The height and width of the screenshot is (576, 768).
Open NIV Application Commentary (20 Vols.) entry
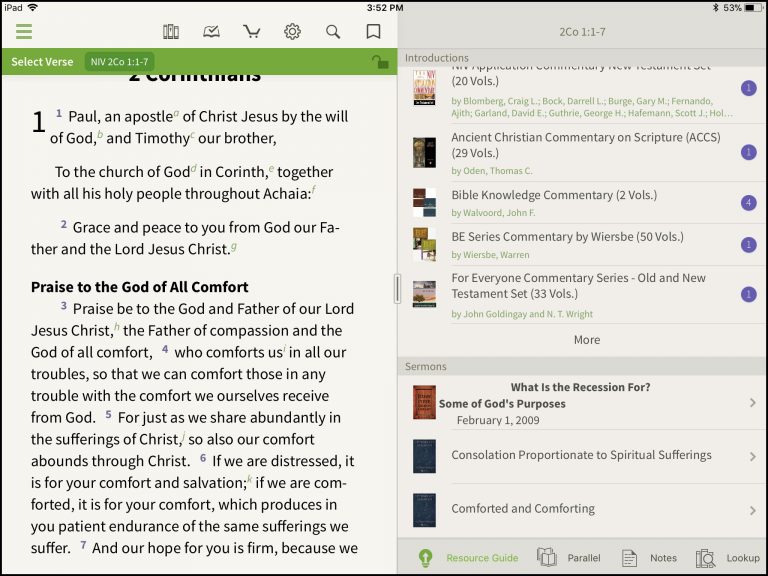pos(583,95)
